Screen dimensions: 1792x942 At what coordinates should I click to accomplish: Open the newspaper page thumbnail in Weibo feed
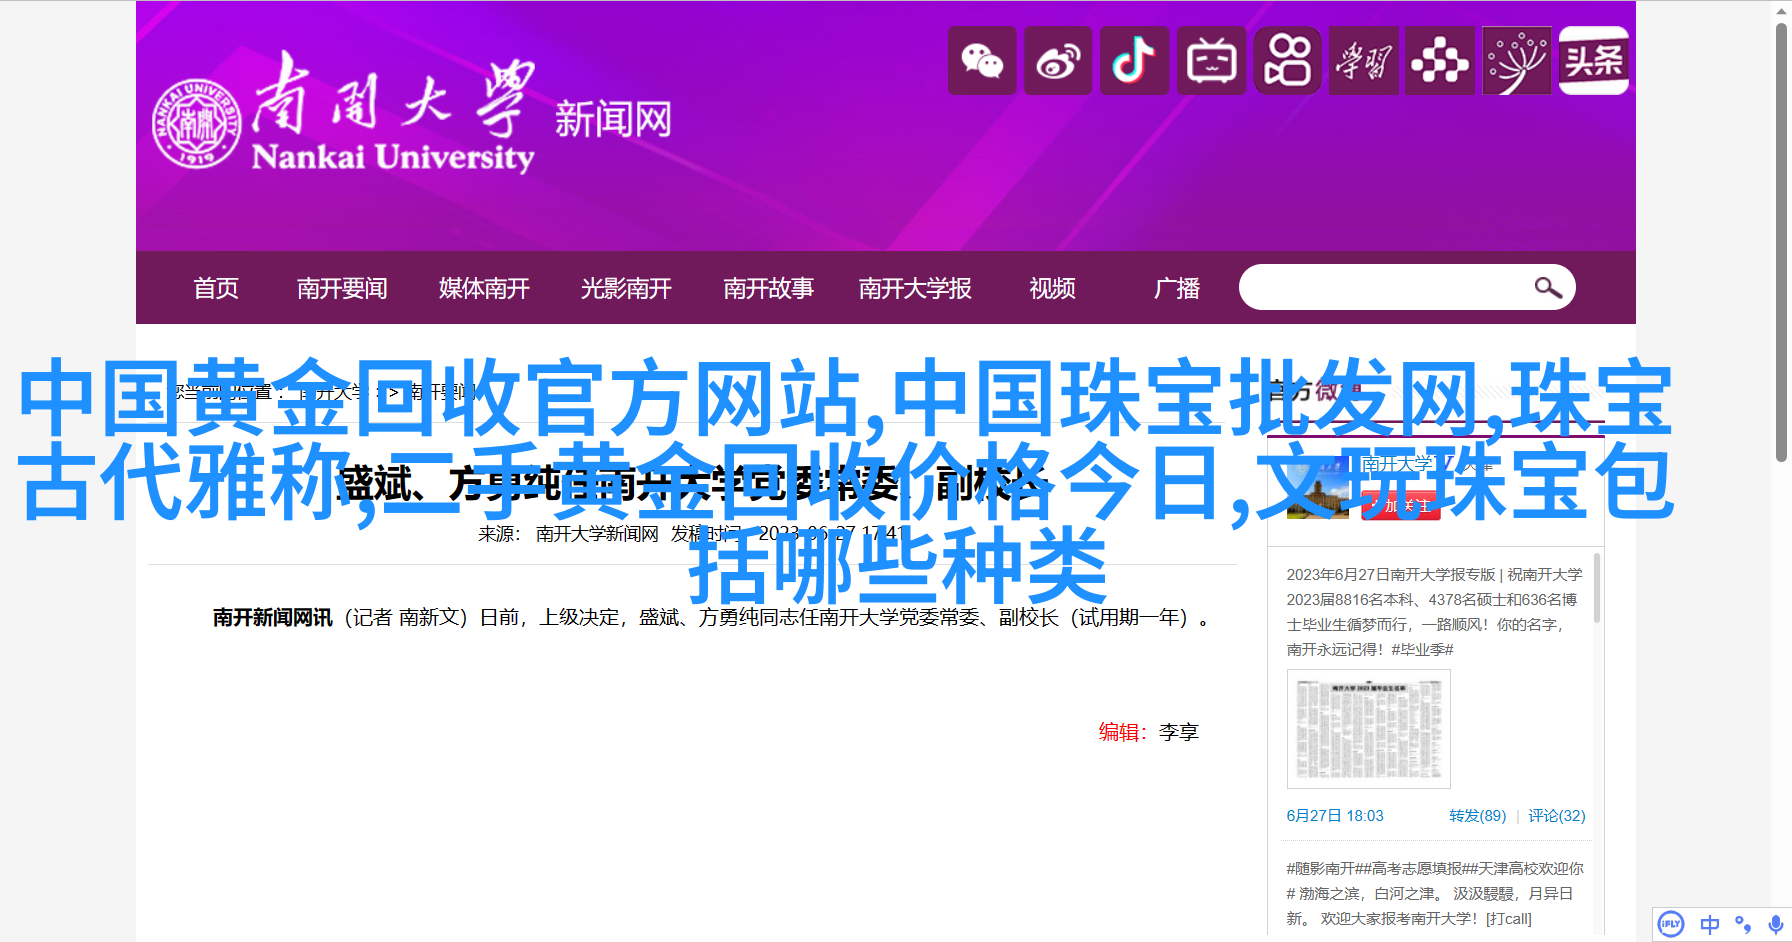tap(1368, 729)
